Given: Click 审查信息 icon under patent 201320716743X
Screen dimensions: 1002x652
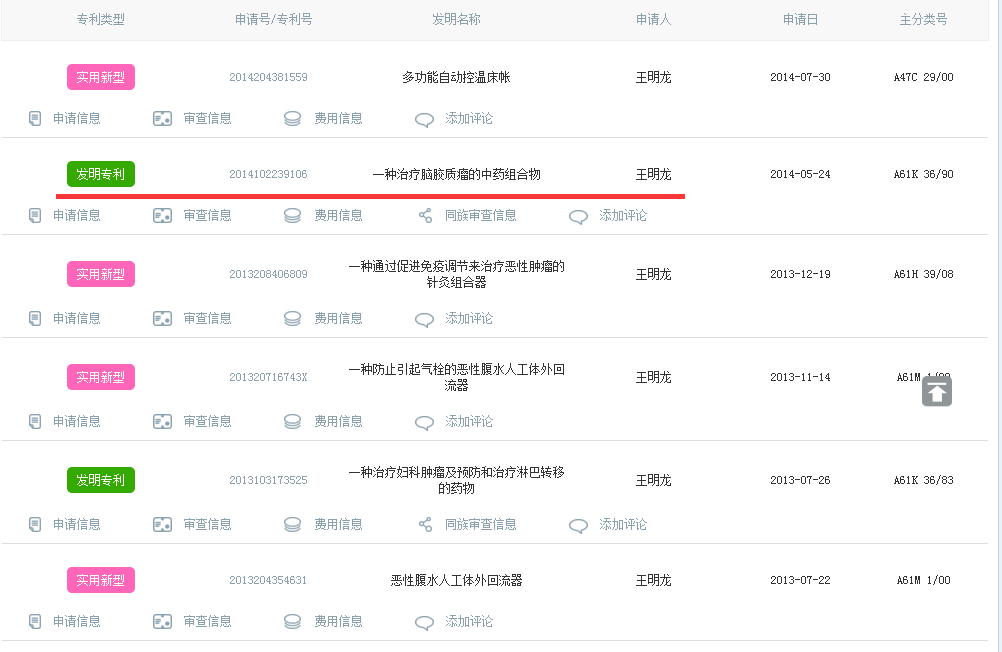Looking at the screenshot, I should tap(163, 422).
